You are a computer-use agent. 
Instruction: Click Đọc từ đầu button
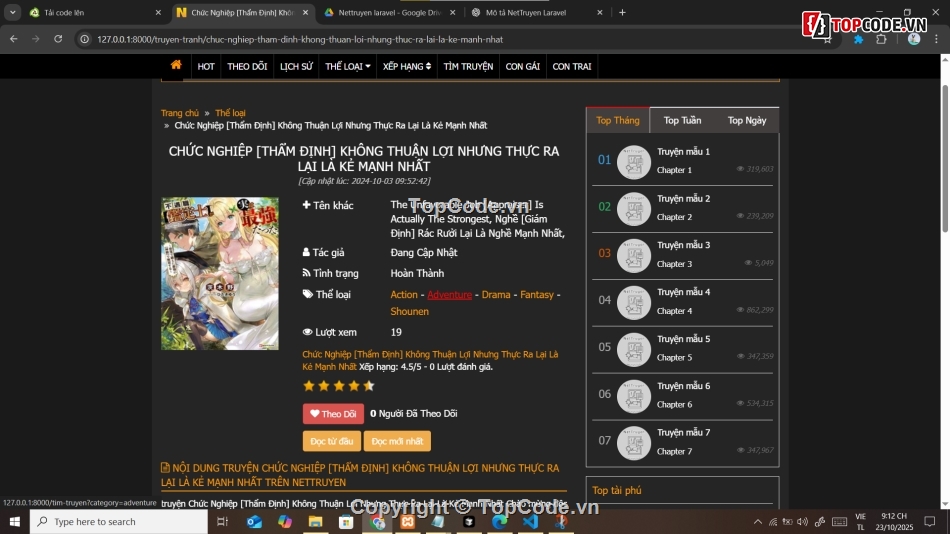coord(331,441)
